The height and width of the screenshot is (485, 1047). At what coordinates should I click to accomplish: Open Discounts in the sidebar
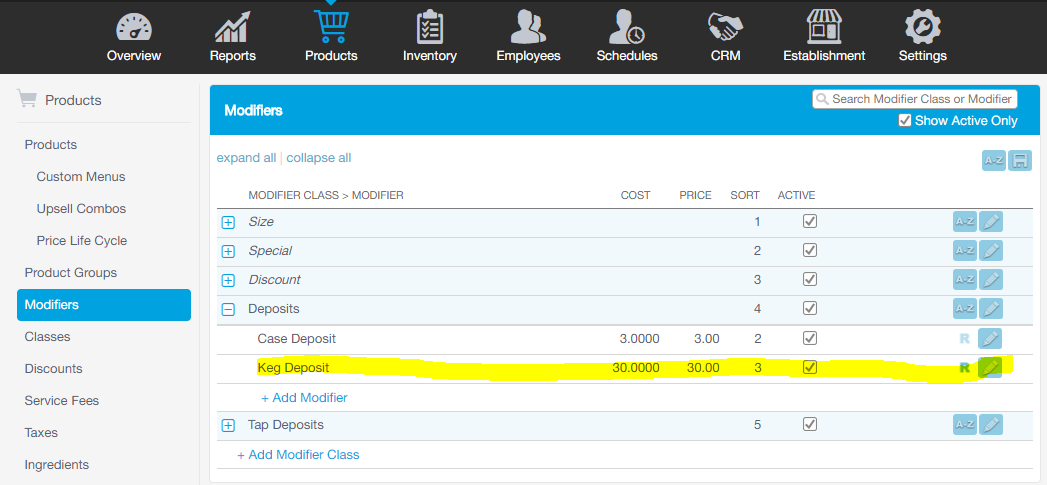(53, 369)
